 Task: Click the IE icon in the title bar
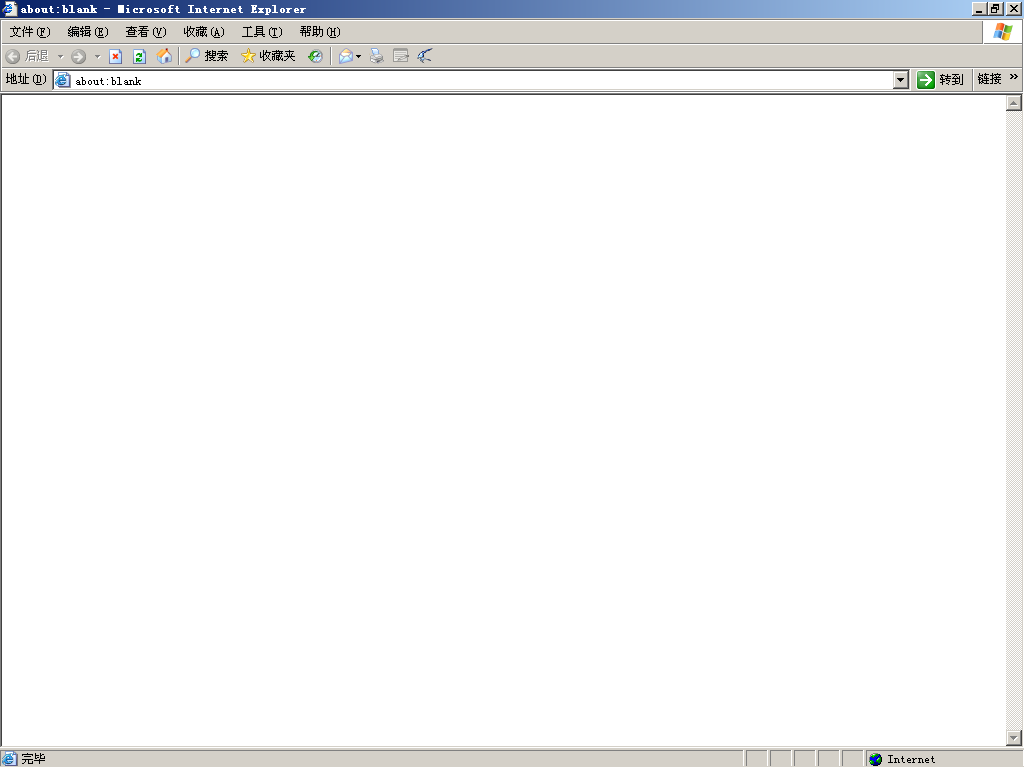[x=9, y=8]
